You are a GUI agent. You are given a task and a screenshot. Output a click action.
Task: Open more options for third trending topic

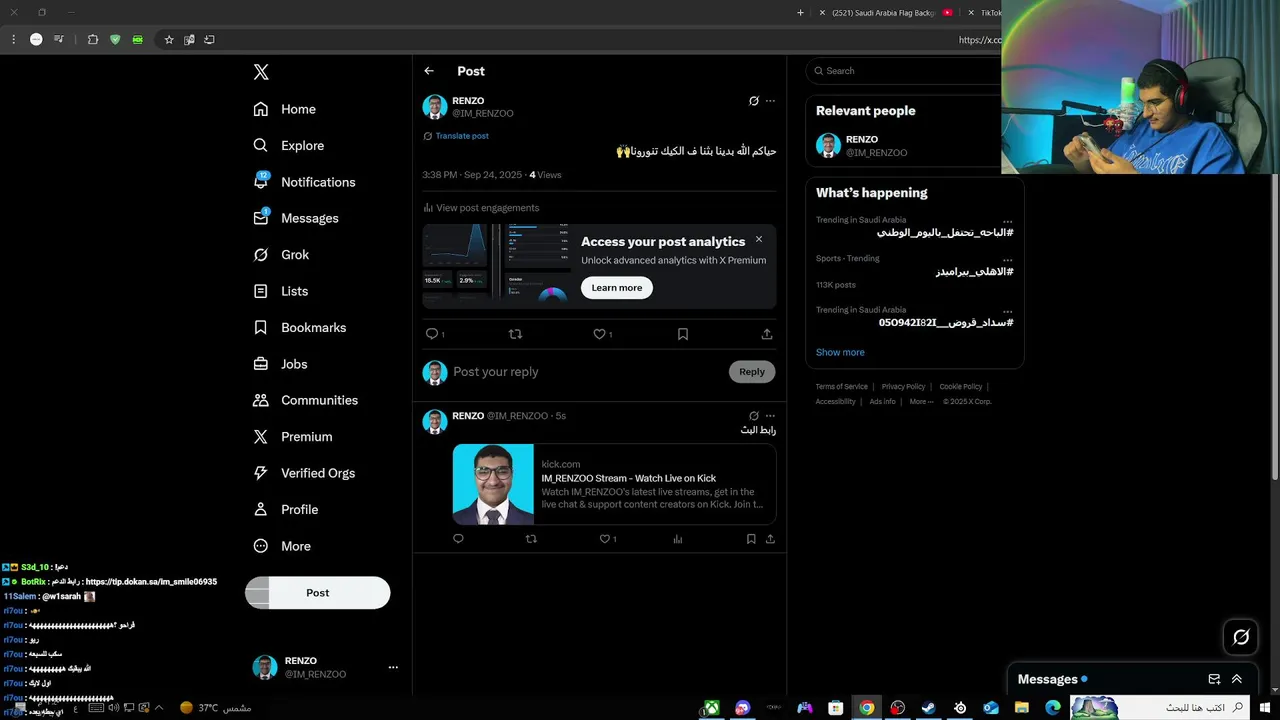tap(1008, 311)
